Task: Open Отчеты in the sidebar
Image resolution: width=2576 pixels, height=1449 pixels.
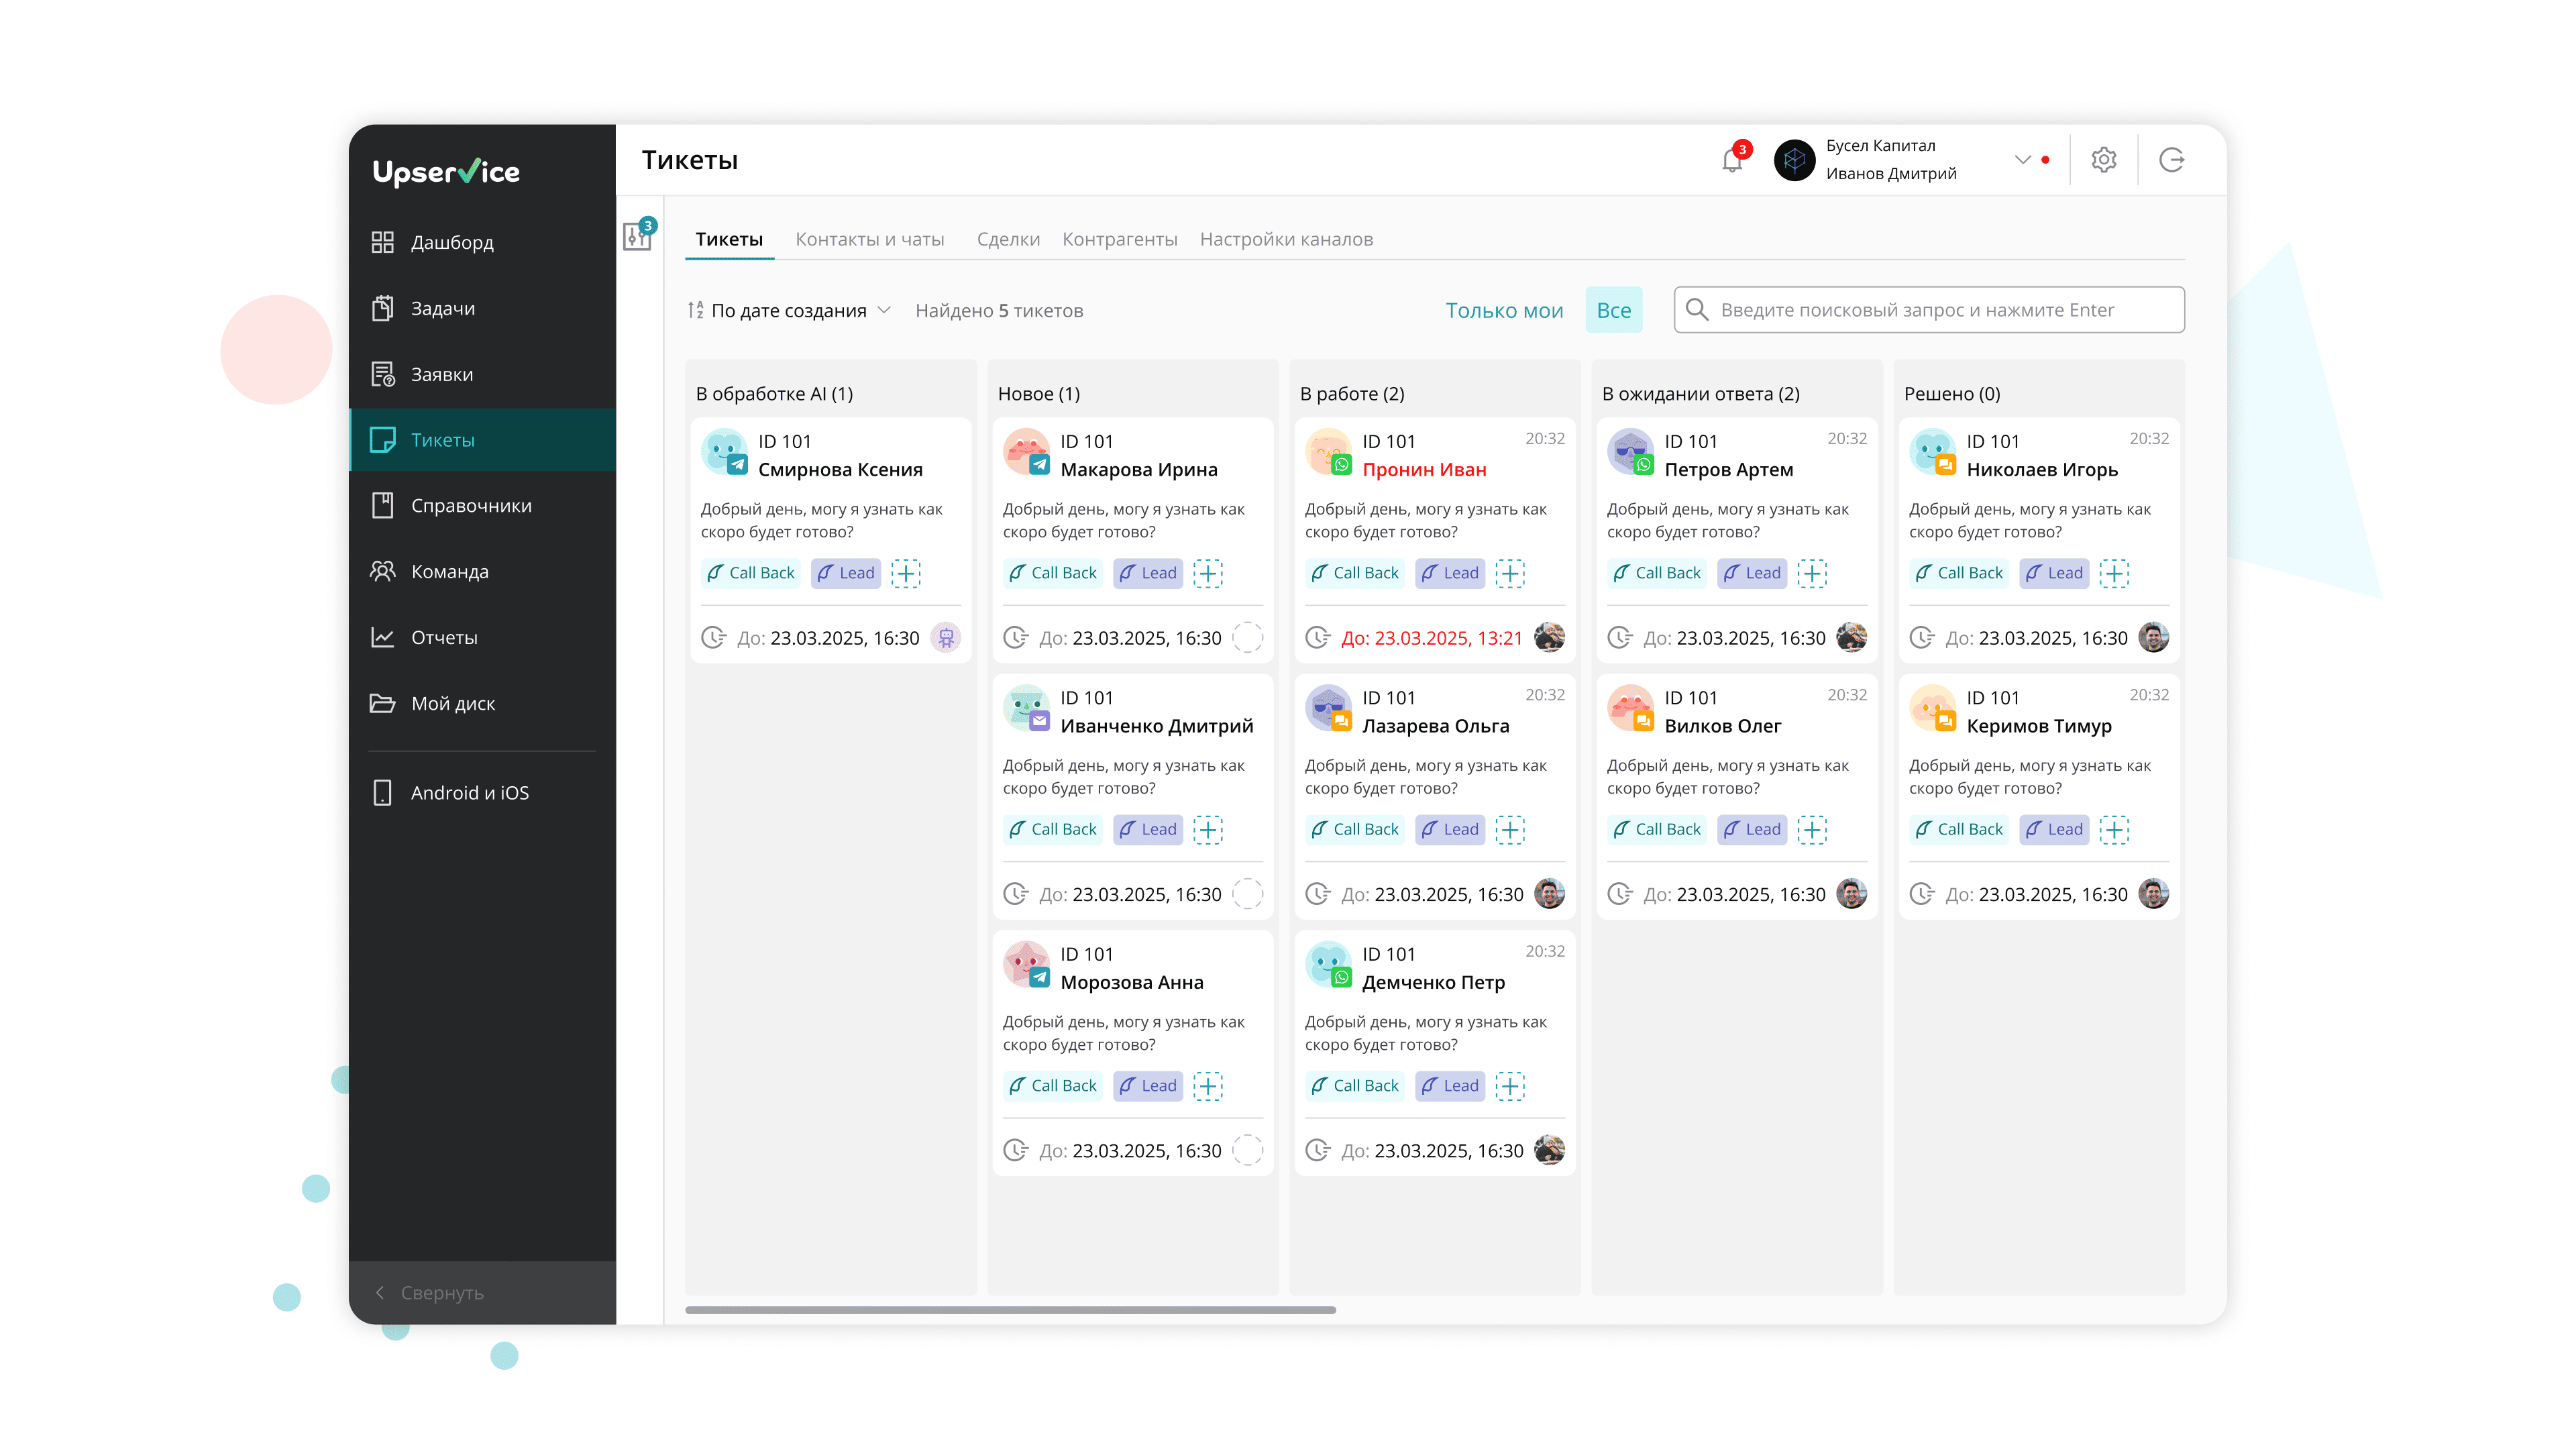Action: pyautogui.click(x=482, y=638)
